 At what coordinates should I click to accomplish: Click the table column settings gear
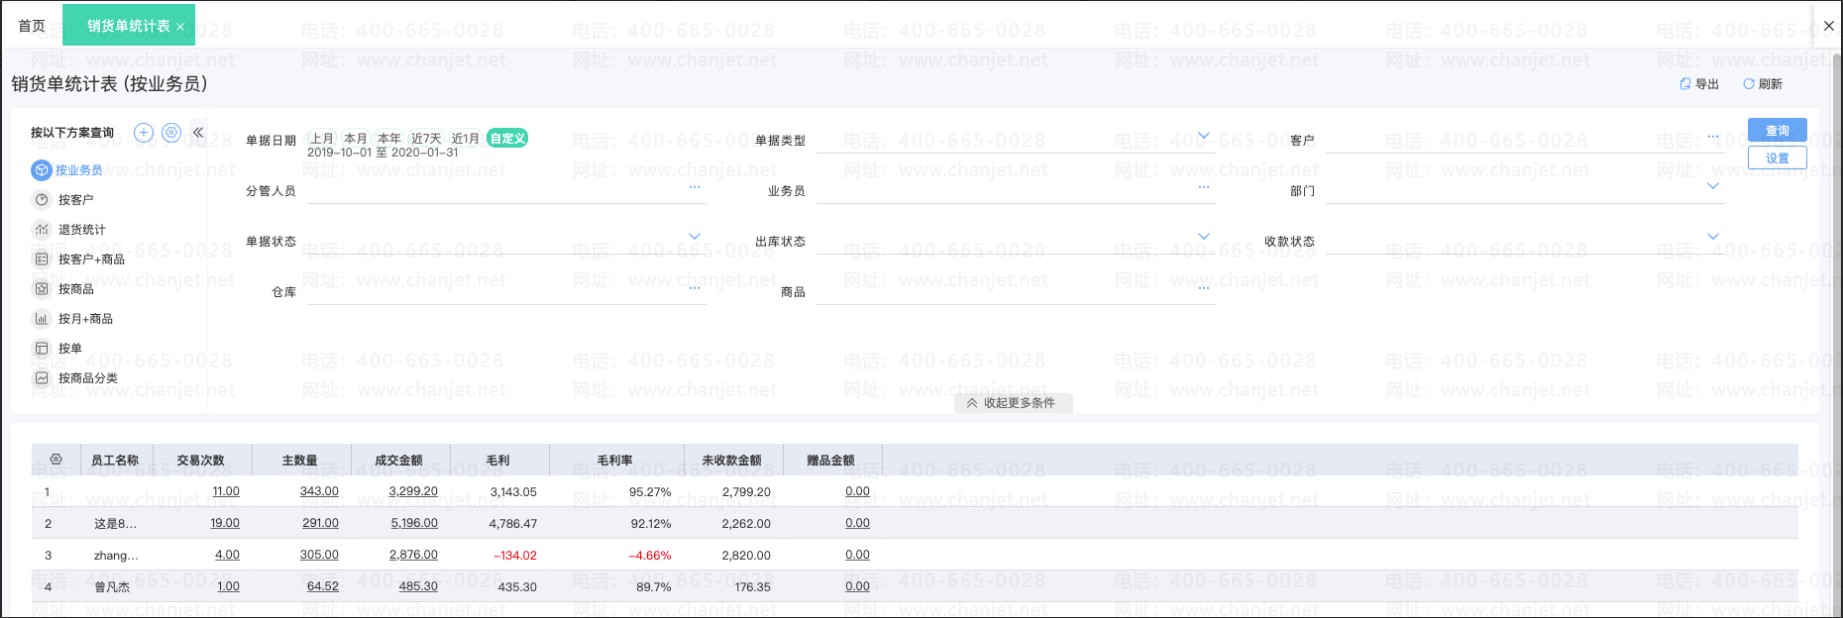(56, 460)
